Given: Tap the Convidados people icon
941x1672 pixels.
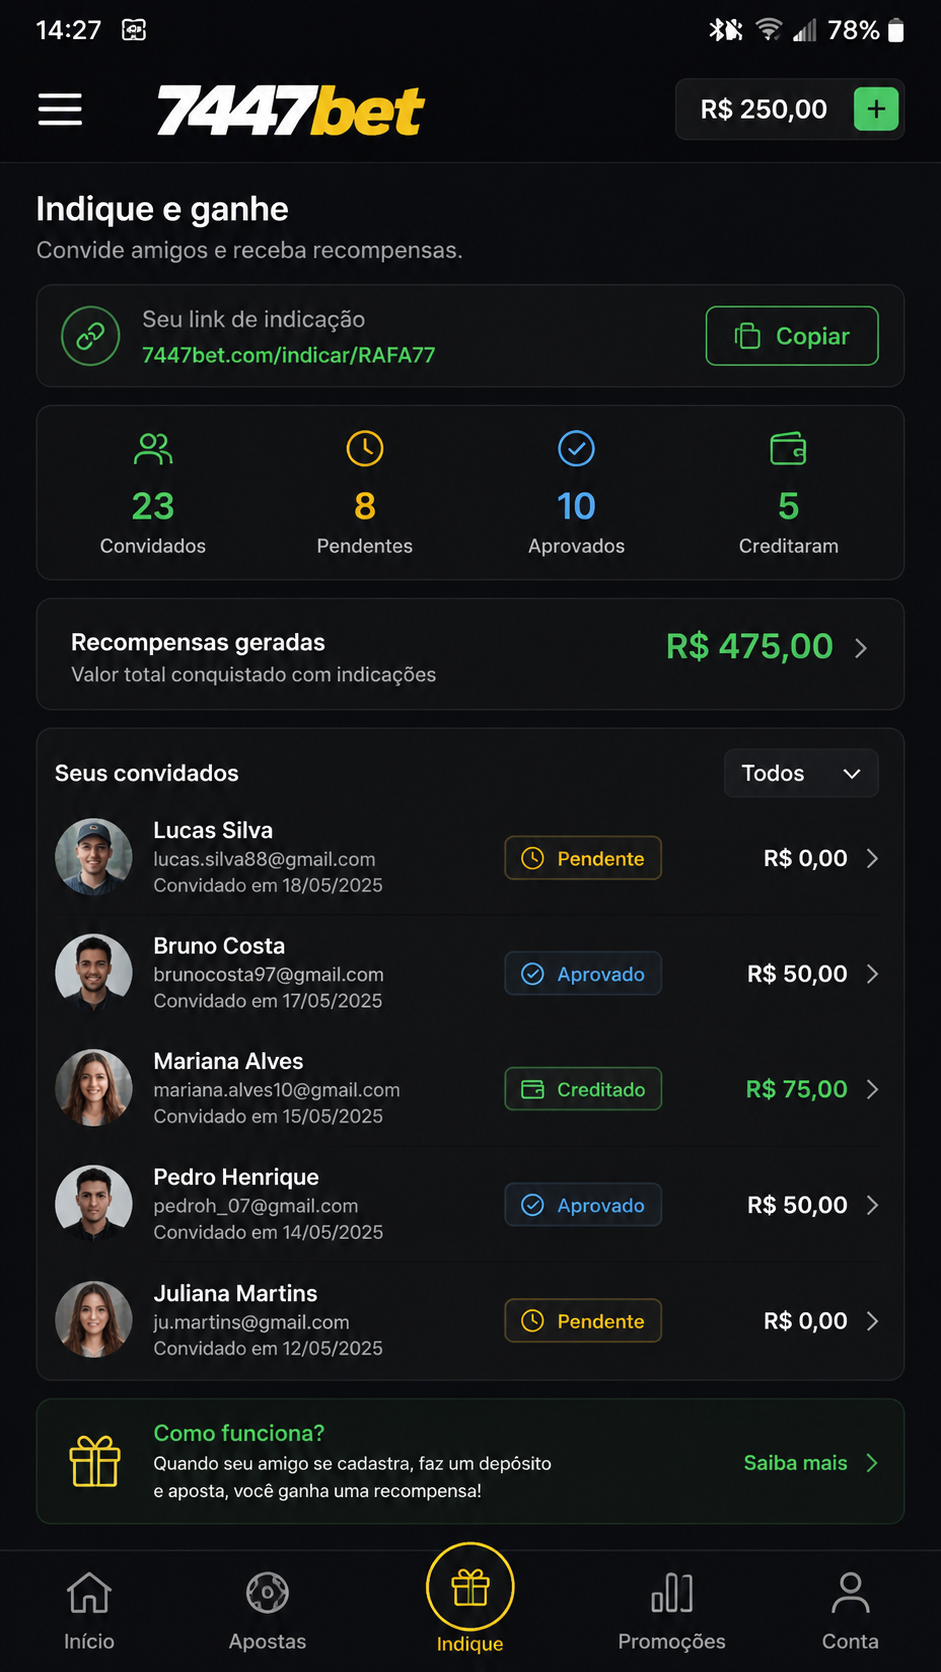Looking at the screenshot, I should [x=153, y=449].
